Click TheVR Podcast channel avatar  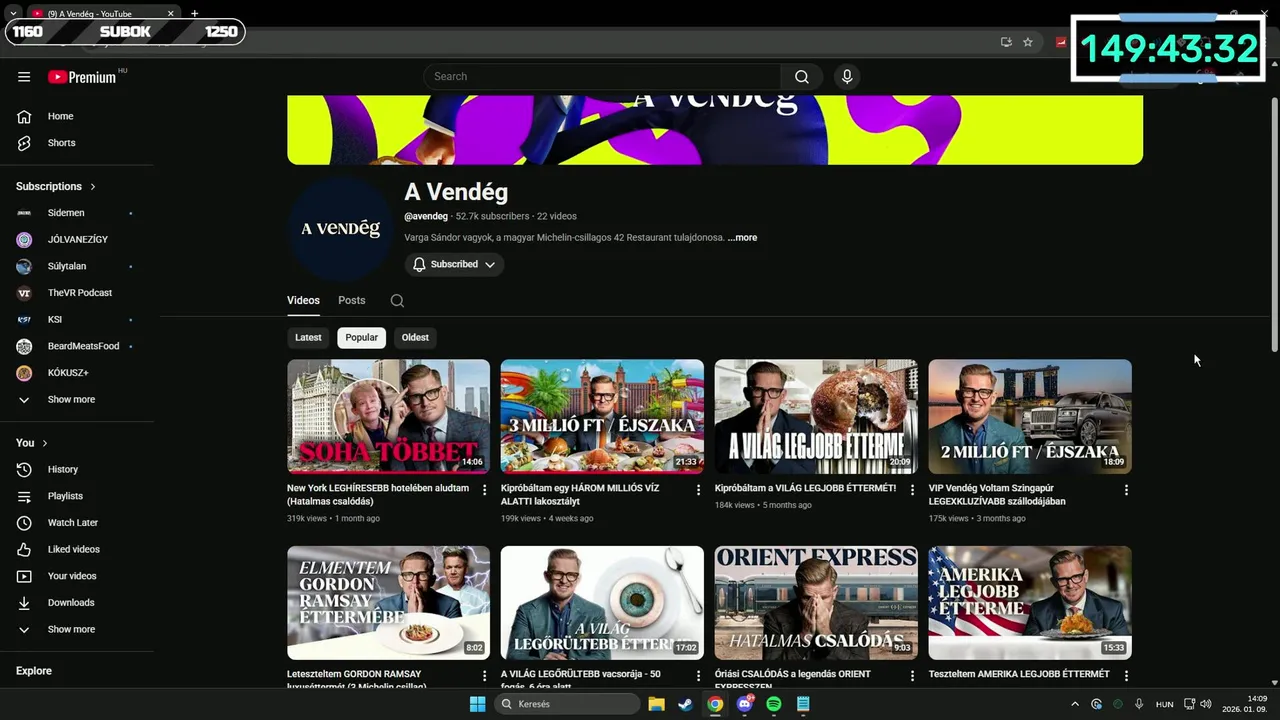[x=24, y=293]
